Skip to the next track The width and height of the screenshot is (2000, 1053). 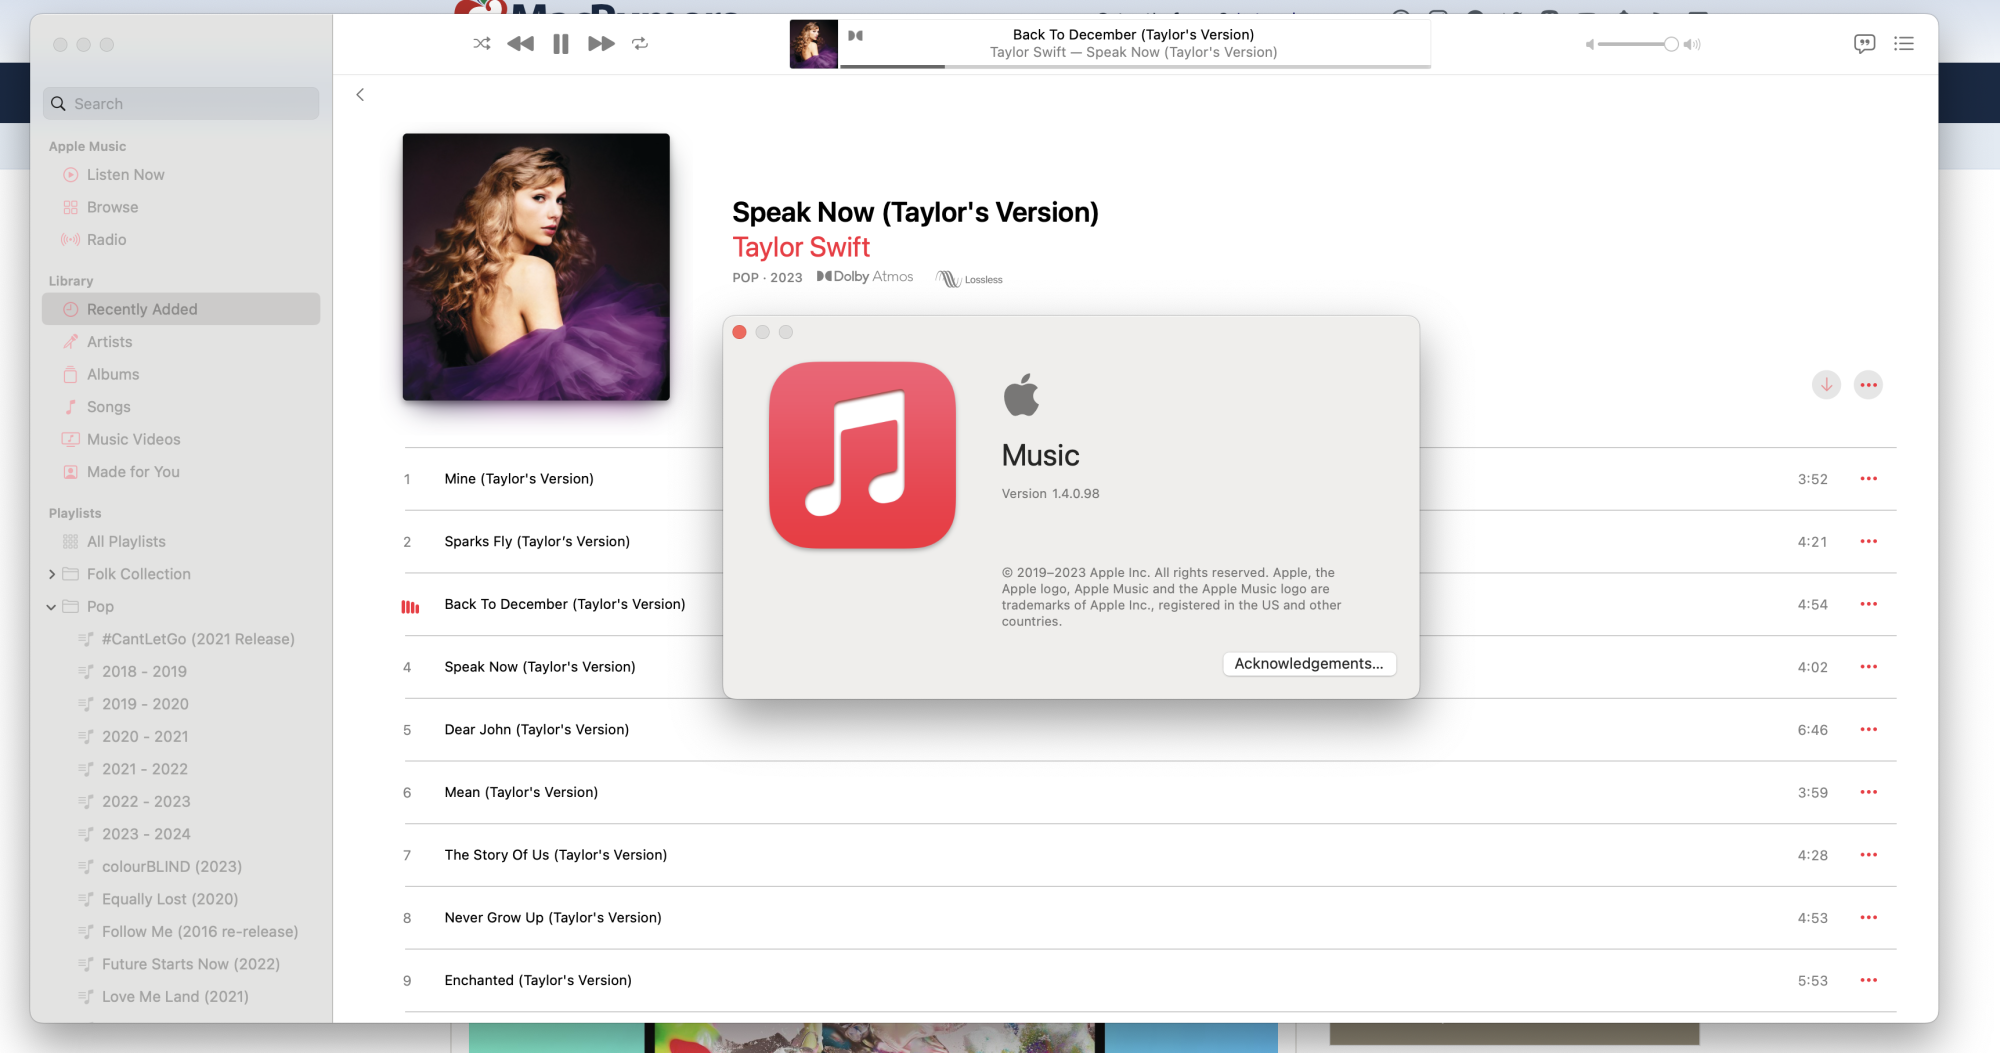coord(601,43)
